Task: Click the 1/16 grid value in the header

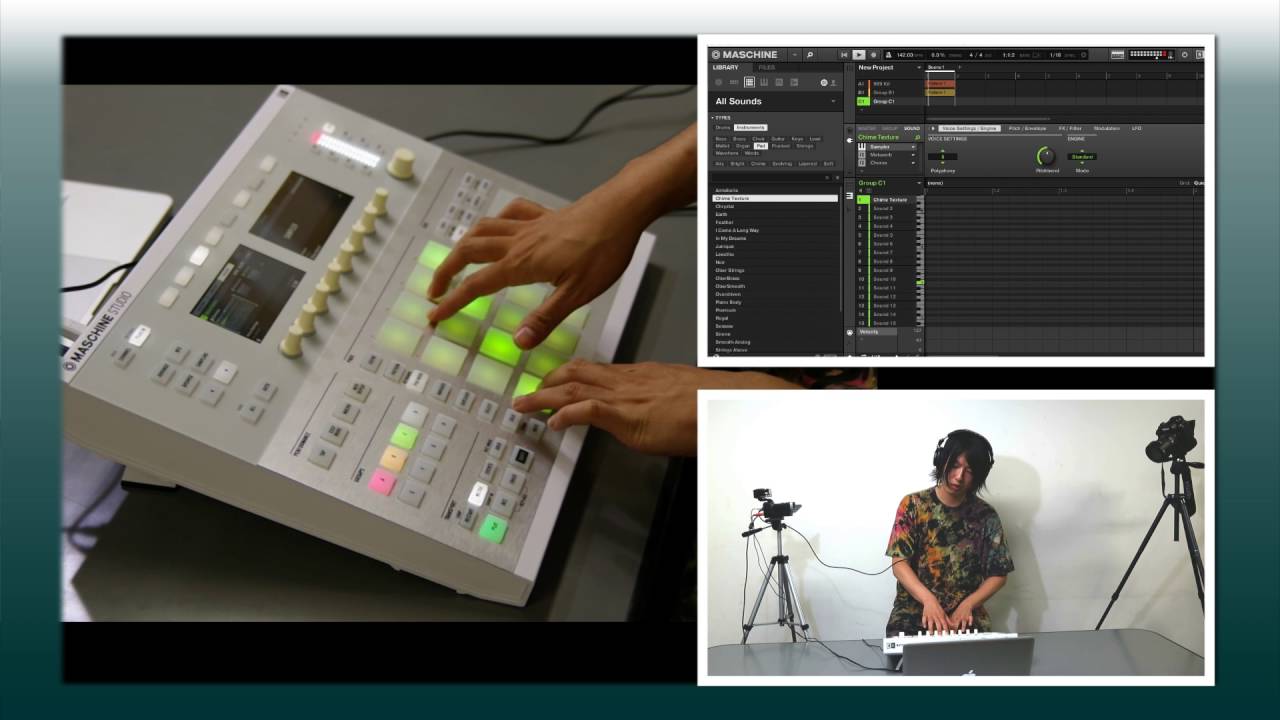Action: click(x=1055, y=55)
